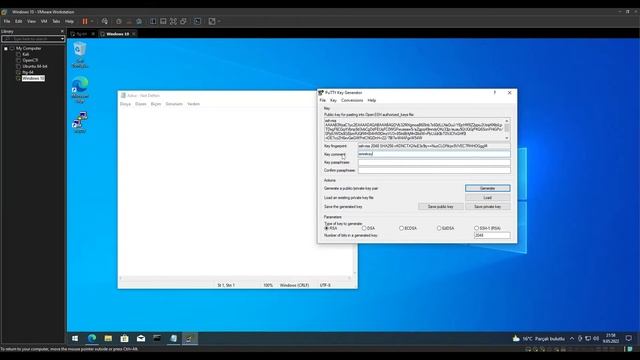Click the send Ctrl+Alt+Del toolbar icon

coord(105,21)
